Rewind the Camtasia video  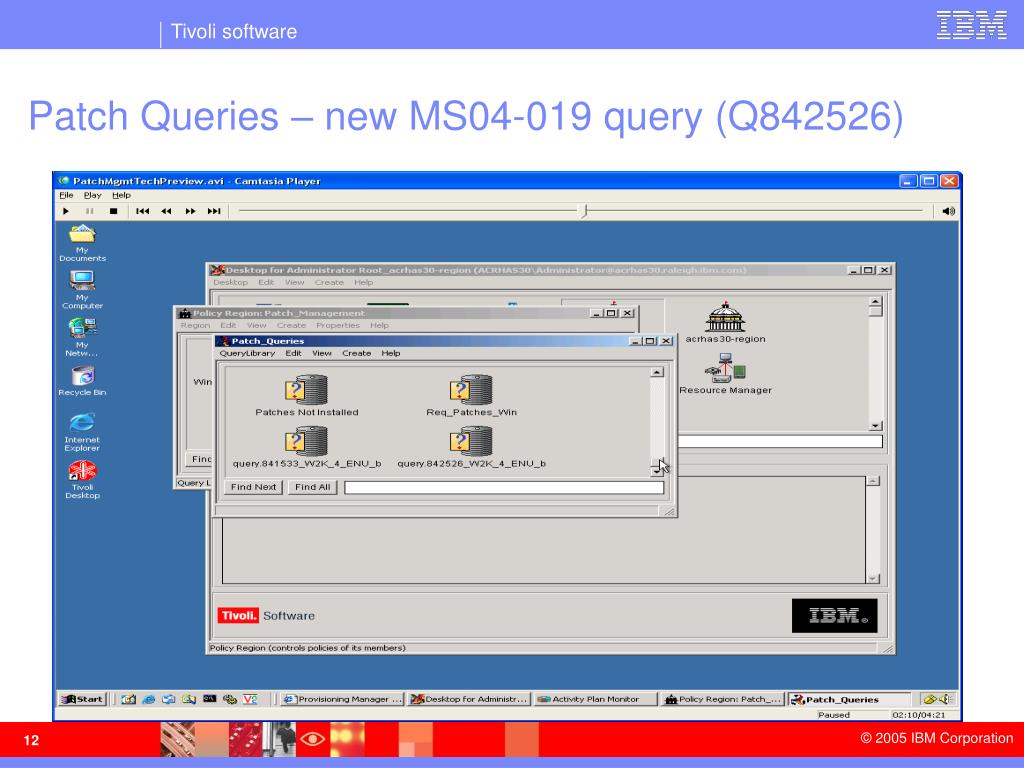pos(167,211)
